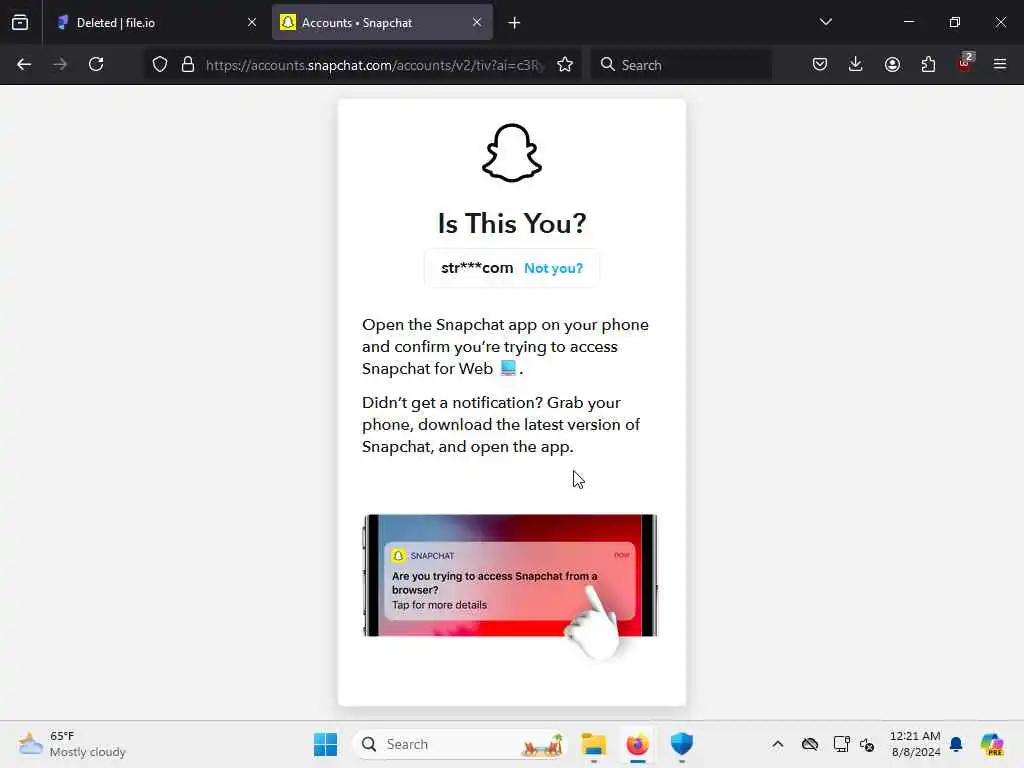Close the Deleted | file.io tab
The width and height of the screenshot is (1024, 768).
[x=252, y=22]
